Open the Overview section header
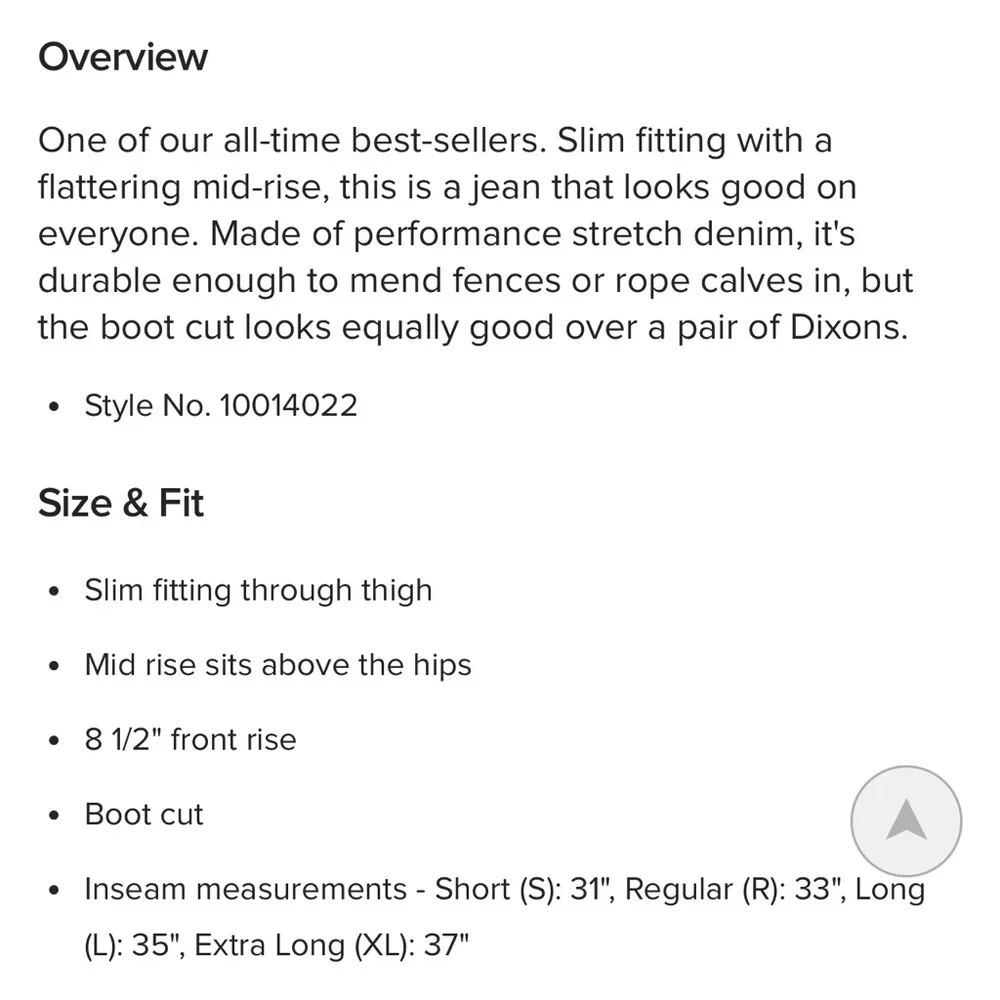Screen dimensions: 1000x1000 (x=122, y=57)
